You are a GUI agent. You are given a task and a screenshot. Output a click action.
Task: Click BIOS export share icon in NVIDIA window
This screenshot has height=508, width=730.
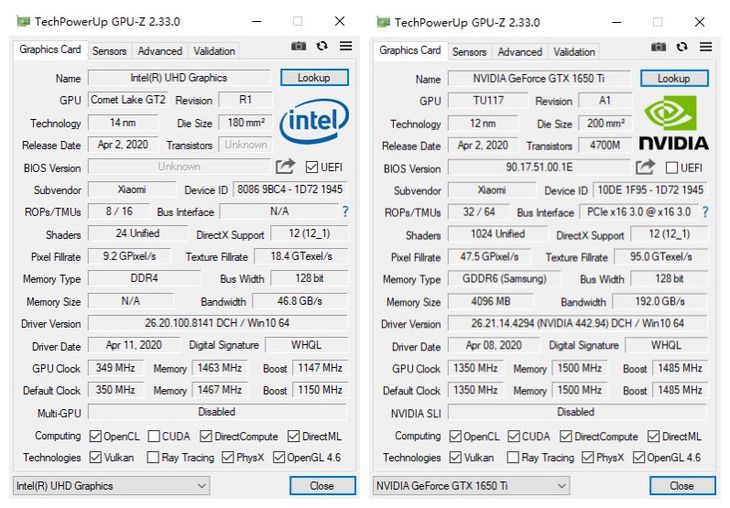click(x=645, y=167)
